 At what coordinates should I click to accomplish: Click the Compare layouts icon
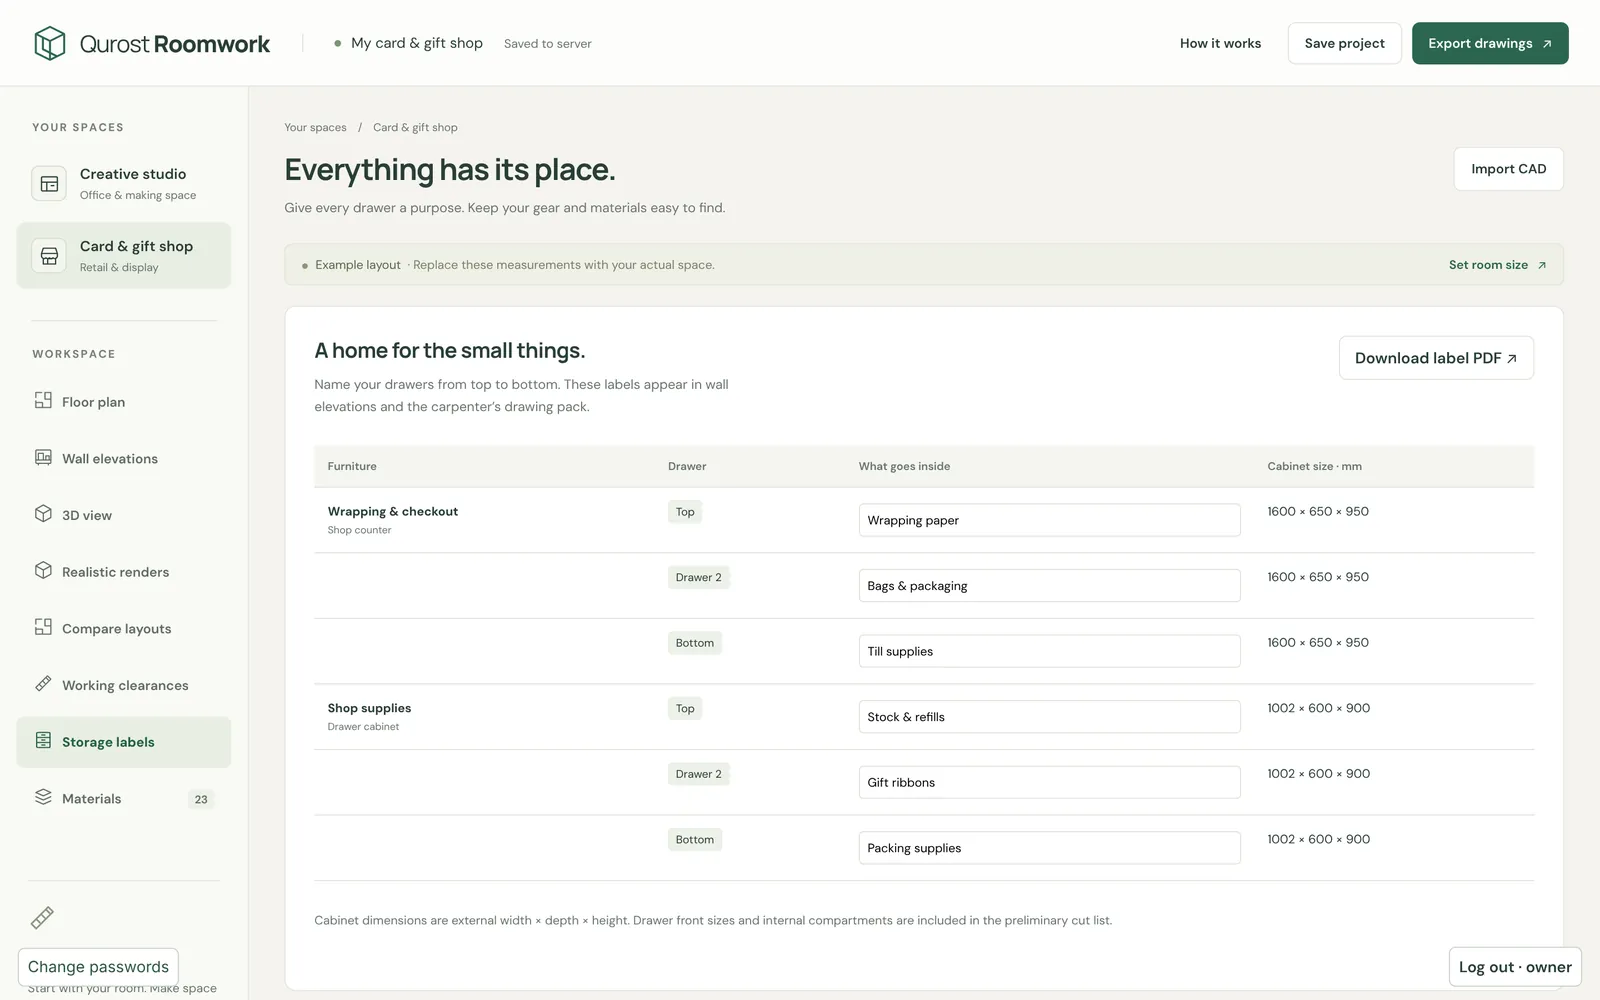43,627
